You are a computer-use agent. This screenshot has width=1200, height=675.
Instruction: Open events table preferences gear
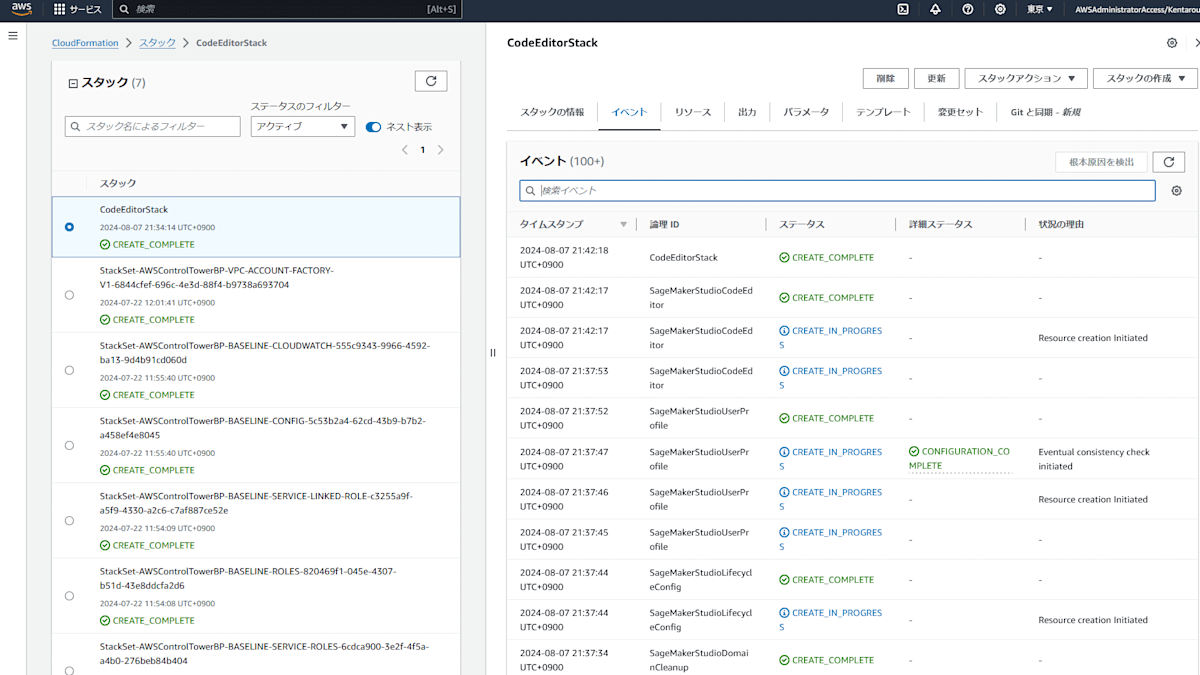coord(1176,191)
